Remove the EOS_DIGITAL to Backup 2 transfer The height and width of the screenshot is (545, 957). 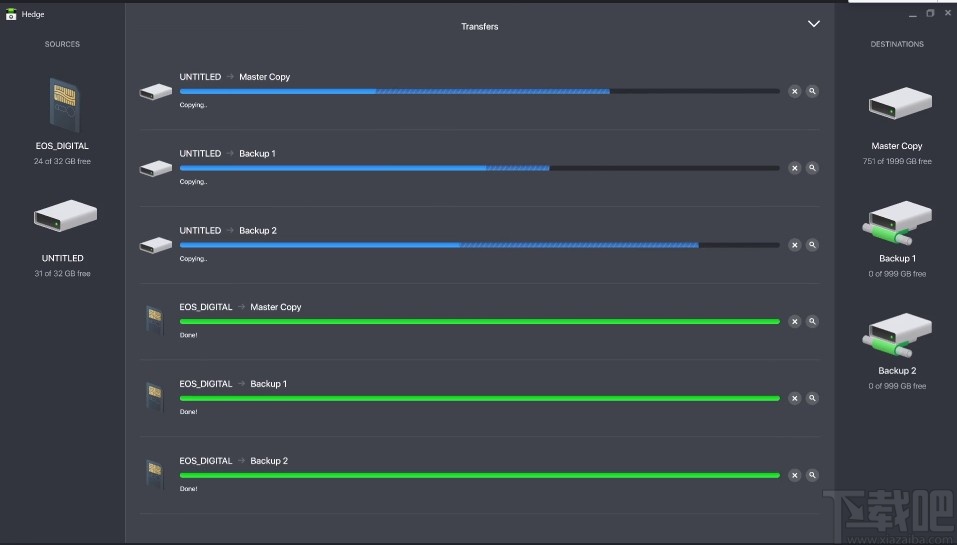[x=795, y=476]
